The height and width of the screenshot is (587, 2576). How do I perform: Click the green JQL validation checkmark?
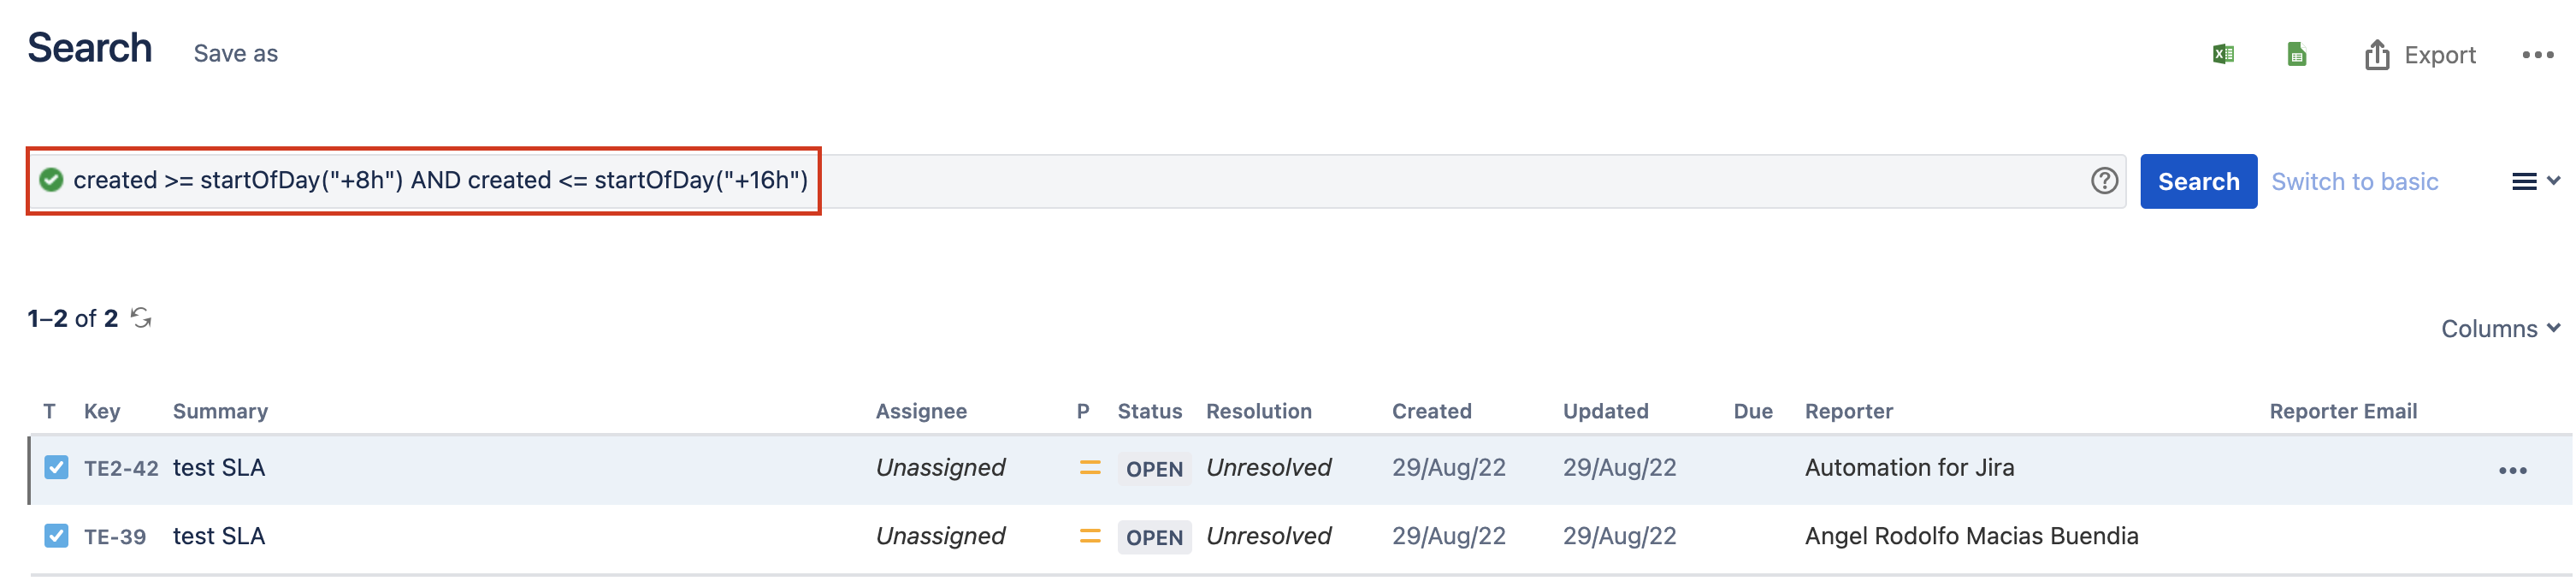[x=51, y=180]
